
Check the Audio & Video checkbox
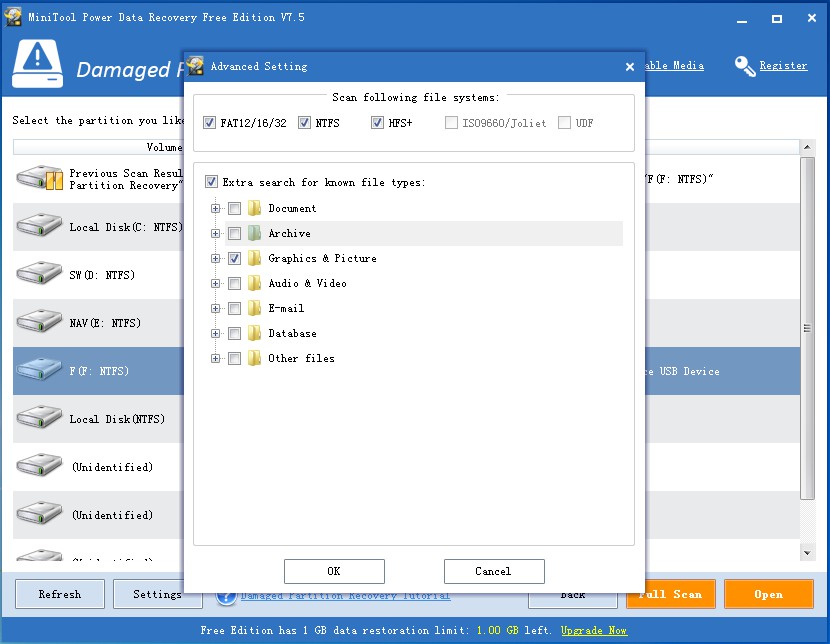[x=234, y=284]
